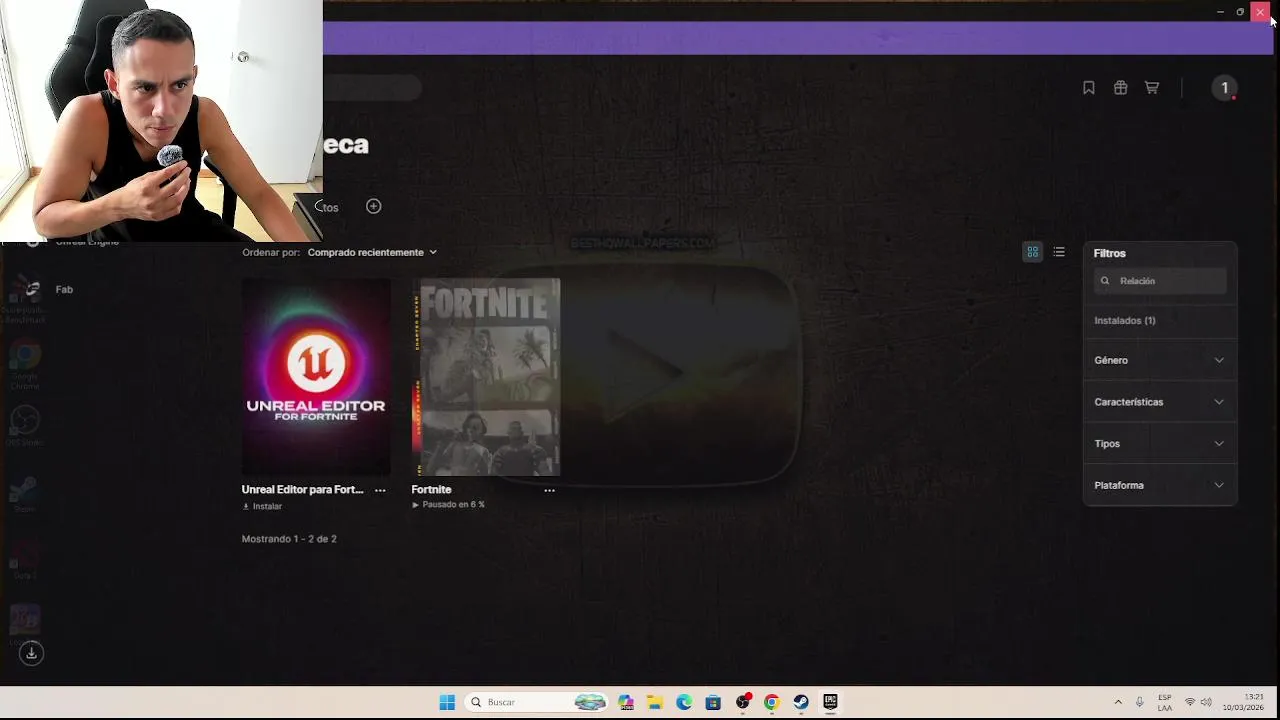Open the volume speaker tray icon
Viewport: 1280px width, 720px height.
1206,702
